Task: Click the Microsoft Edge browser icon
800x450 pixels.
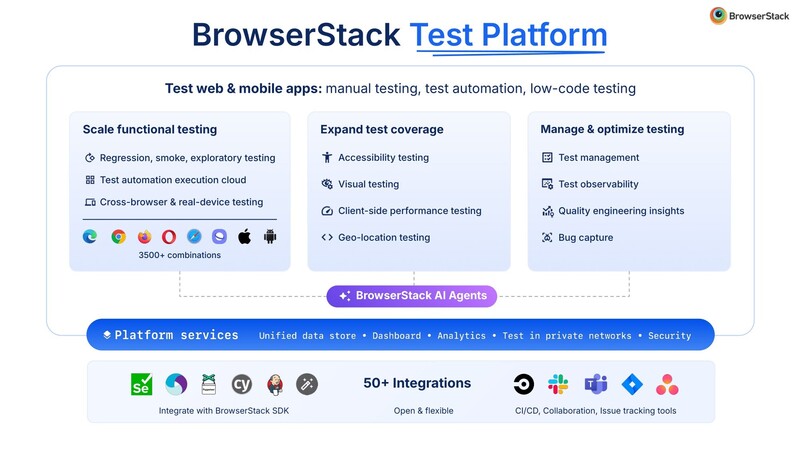Action: click(x=90, y=237)
